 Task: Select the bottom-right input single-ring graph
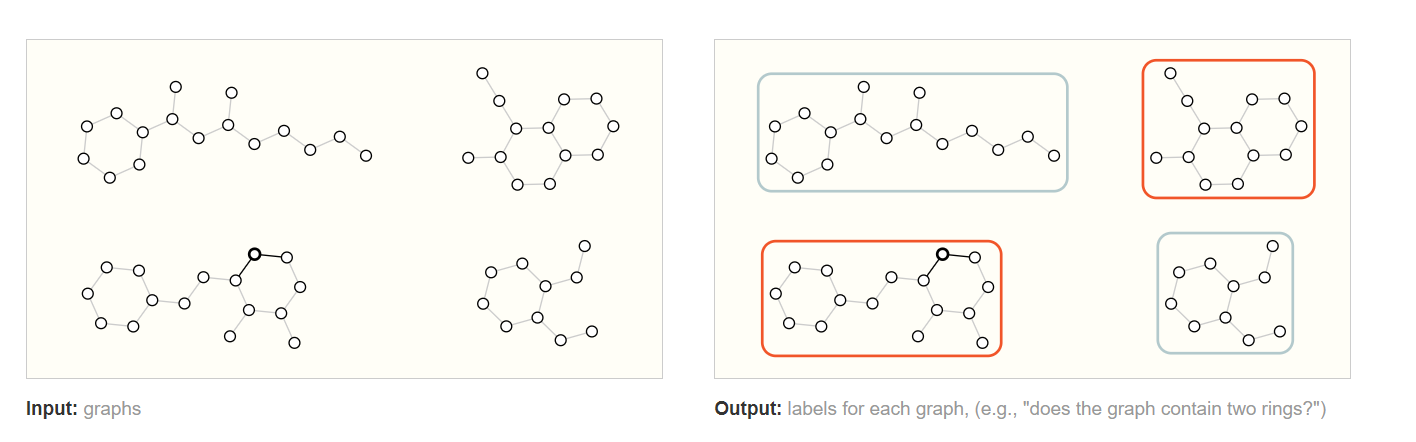click(x=538, y=294)
